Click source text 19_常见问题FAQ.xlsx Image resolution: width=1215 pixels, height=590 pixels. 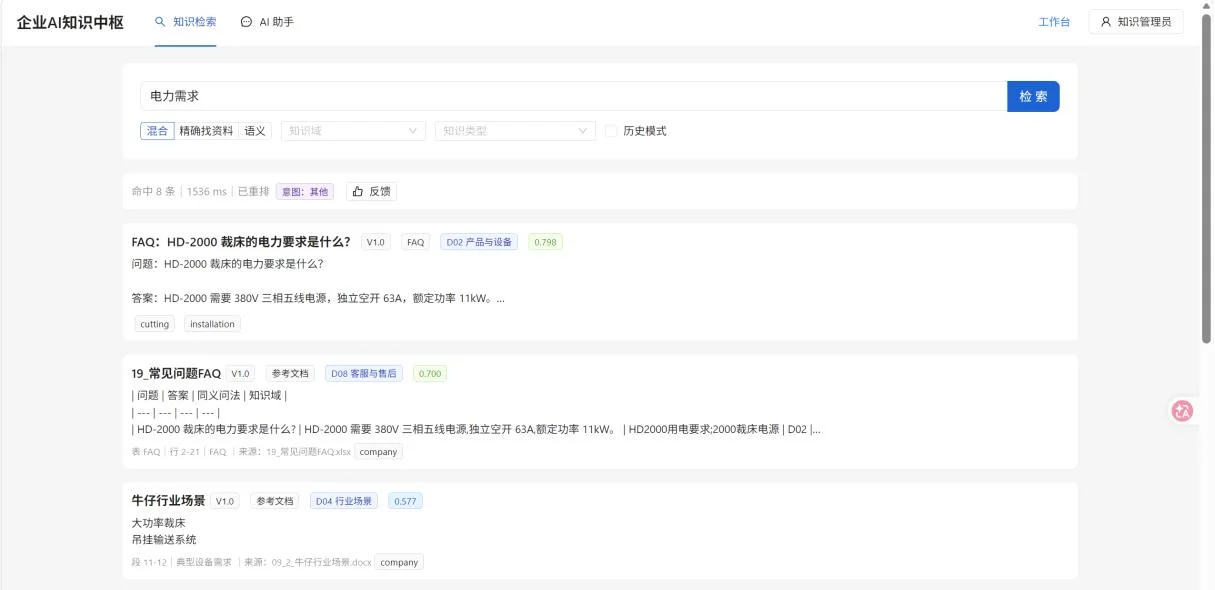coord(308,452)
